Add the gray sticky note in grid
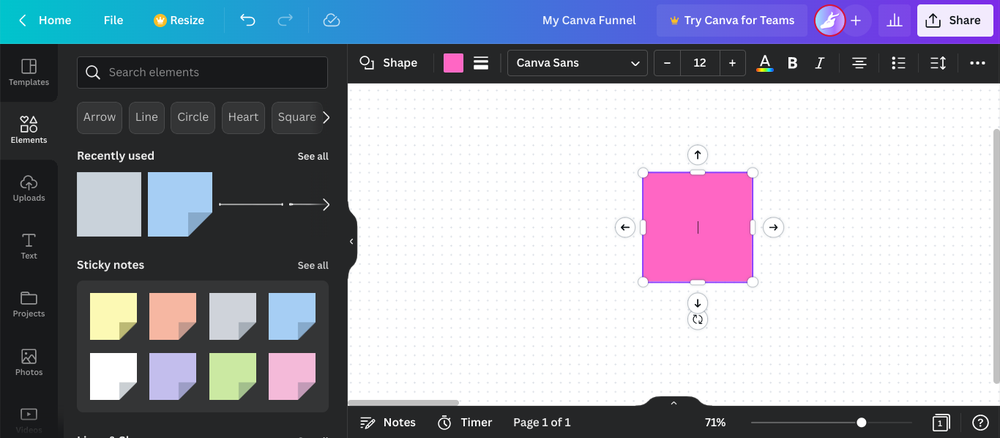Screen dimensions: 1000x438 (x=232, y=316)
